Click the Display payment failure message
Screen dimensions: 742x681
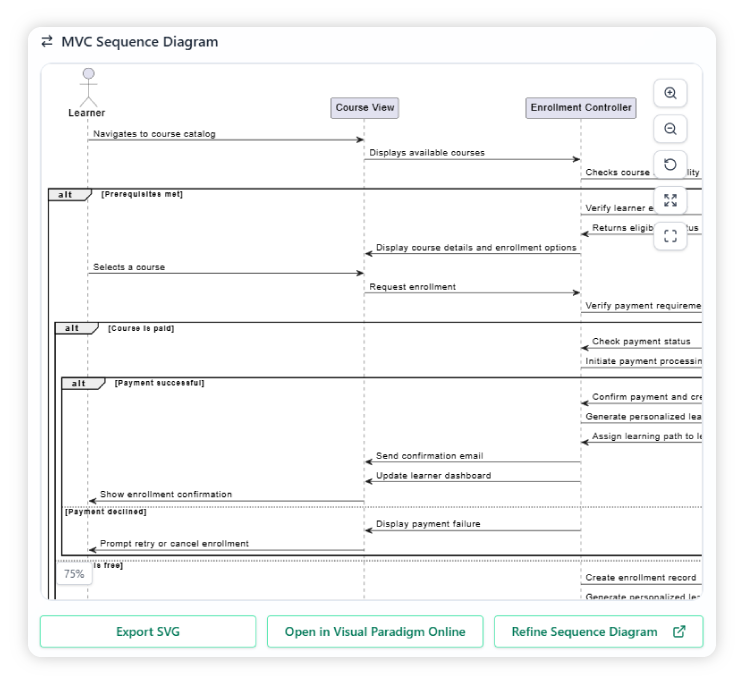pos(428,524)
